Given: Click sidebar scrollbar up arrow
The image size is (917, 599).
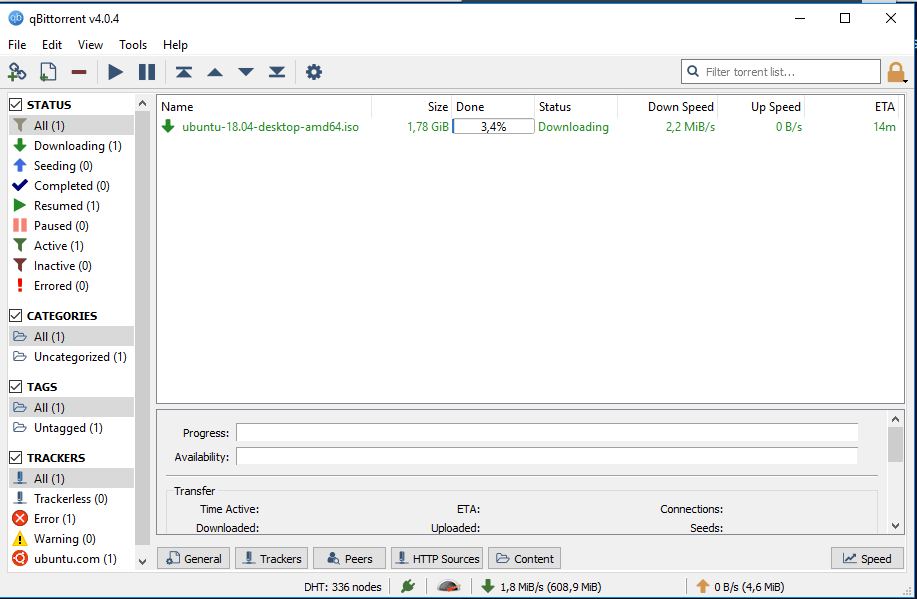Looking at the screenshot, I should [142, 104].
